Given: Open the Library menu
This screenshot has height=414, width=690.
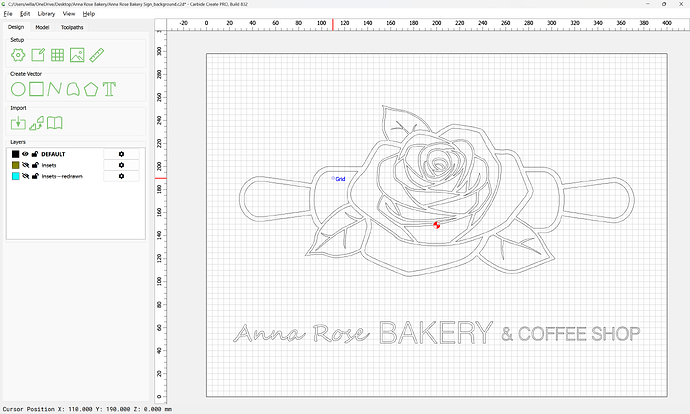Looking at the screenshot, I should (x=46, y=14).
